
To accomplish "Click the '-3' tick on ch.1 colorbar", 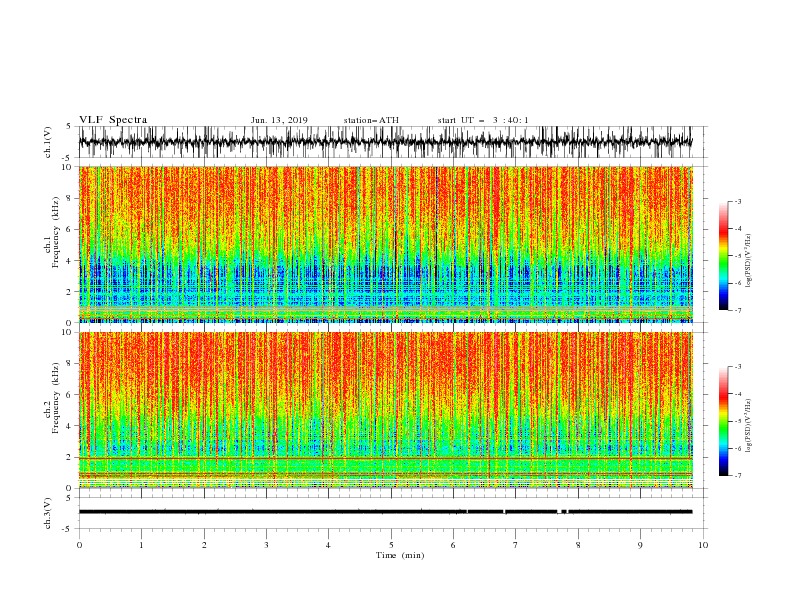I will (737, 202).
